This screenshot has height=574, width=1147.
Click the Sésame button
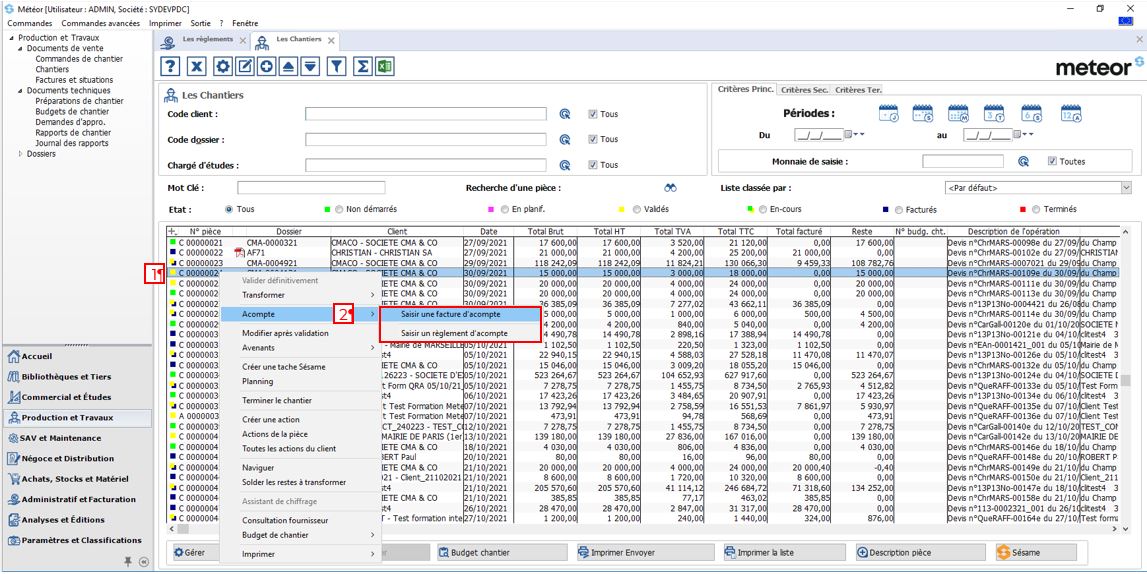pos(1036,553)
